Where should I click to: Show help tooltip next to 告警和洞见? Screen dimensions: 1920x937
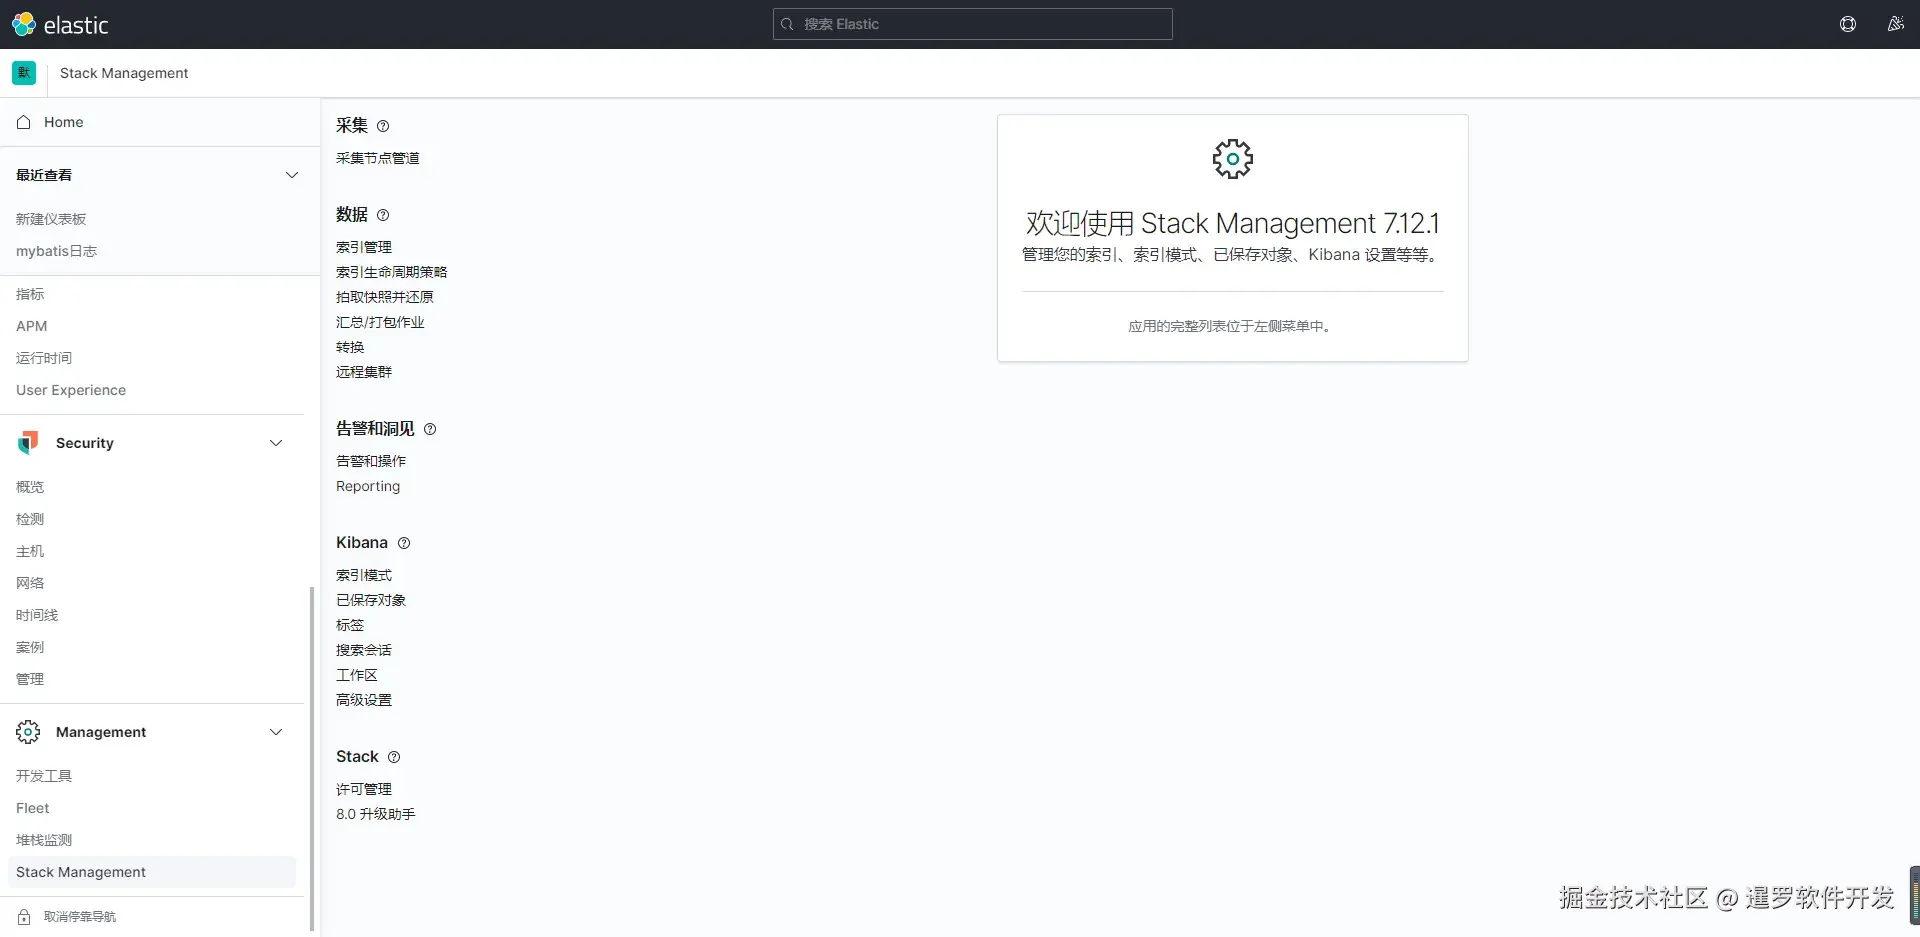[x=430, y=429]
